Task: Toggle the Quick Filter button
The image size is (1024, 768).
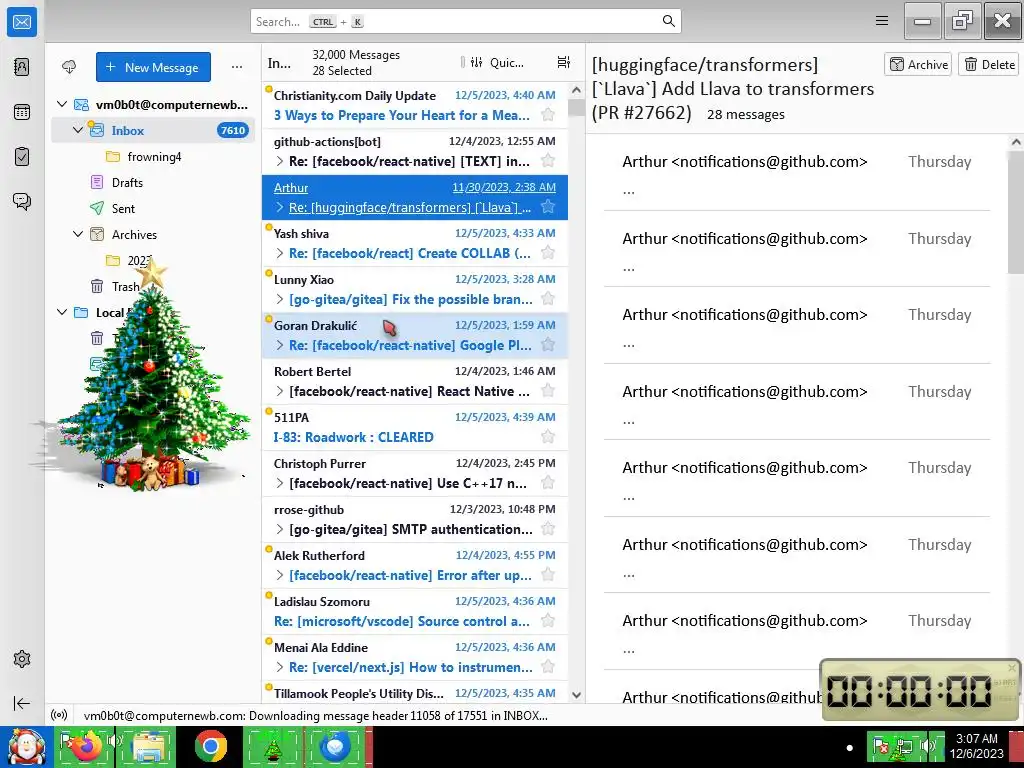Action: click(496, 63)
